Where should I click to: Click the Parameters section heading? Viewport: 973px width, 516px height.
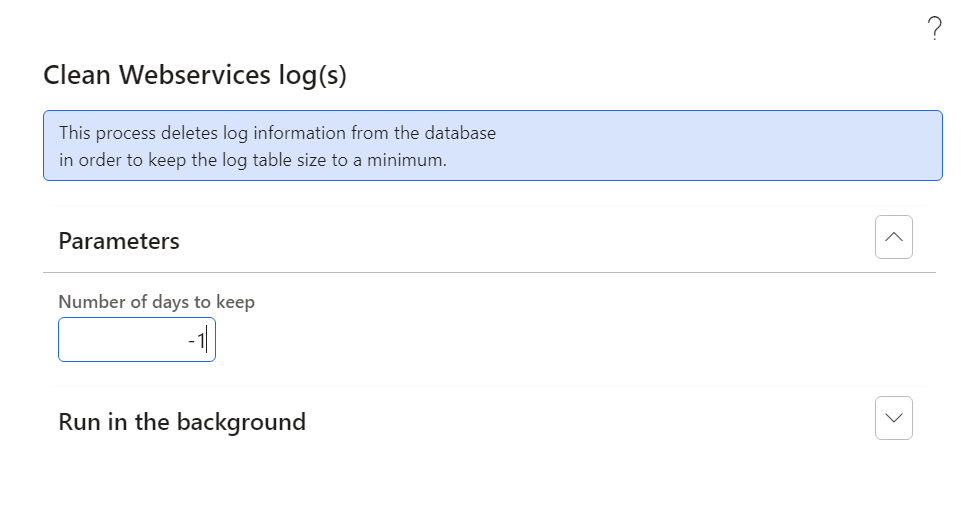click(119, 241)
